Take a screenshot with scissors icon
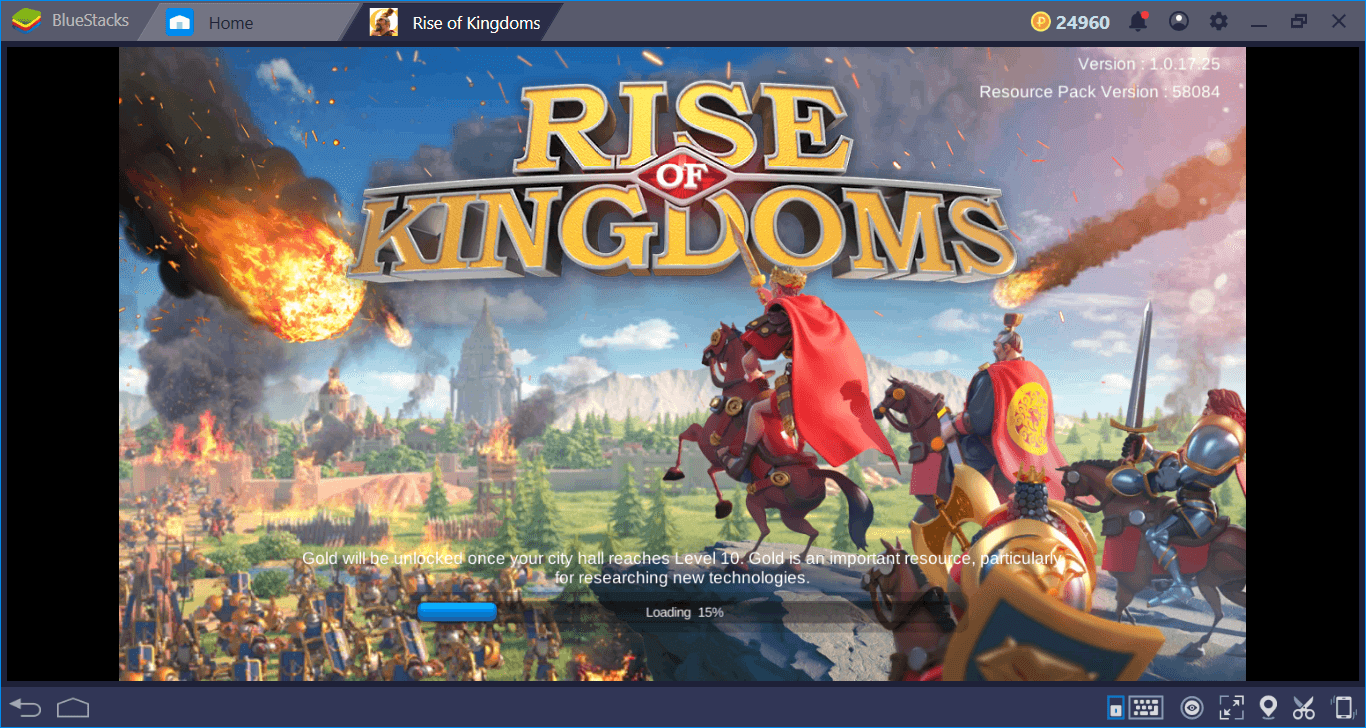 1304,708
